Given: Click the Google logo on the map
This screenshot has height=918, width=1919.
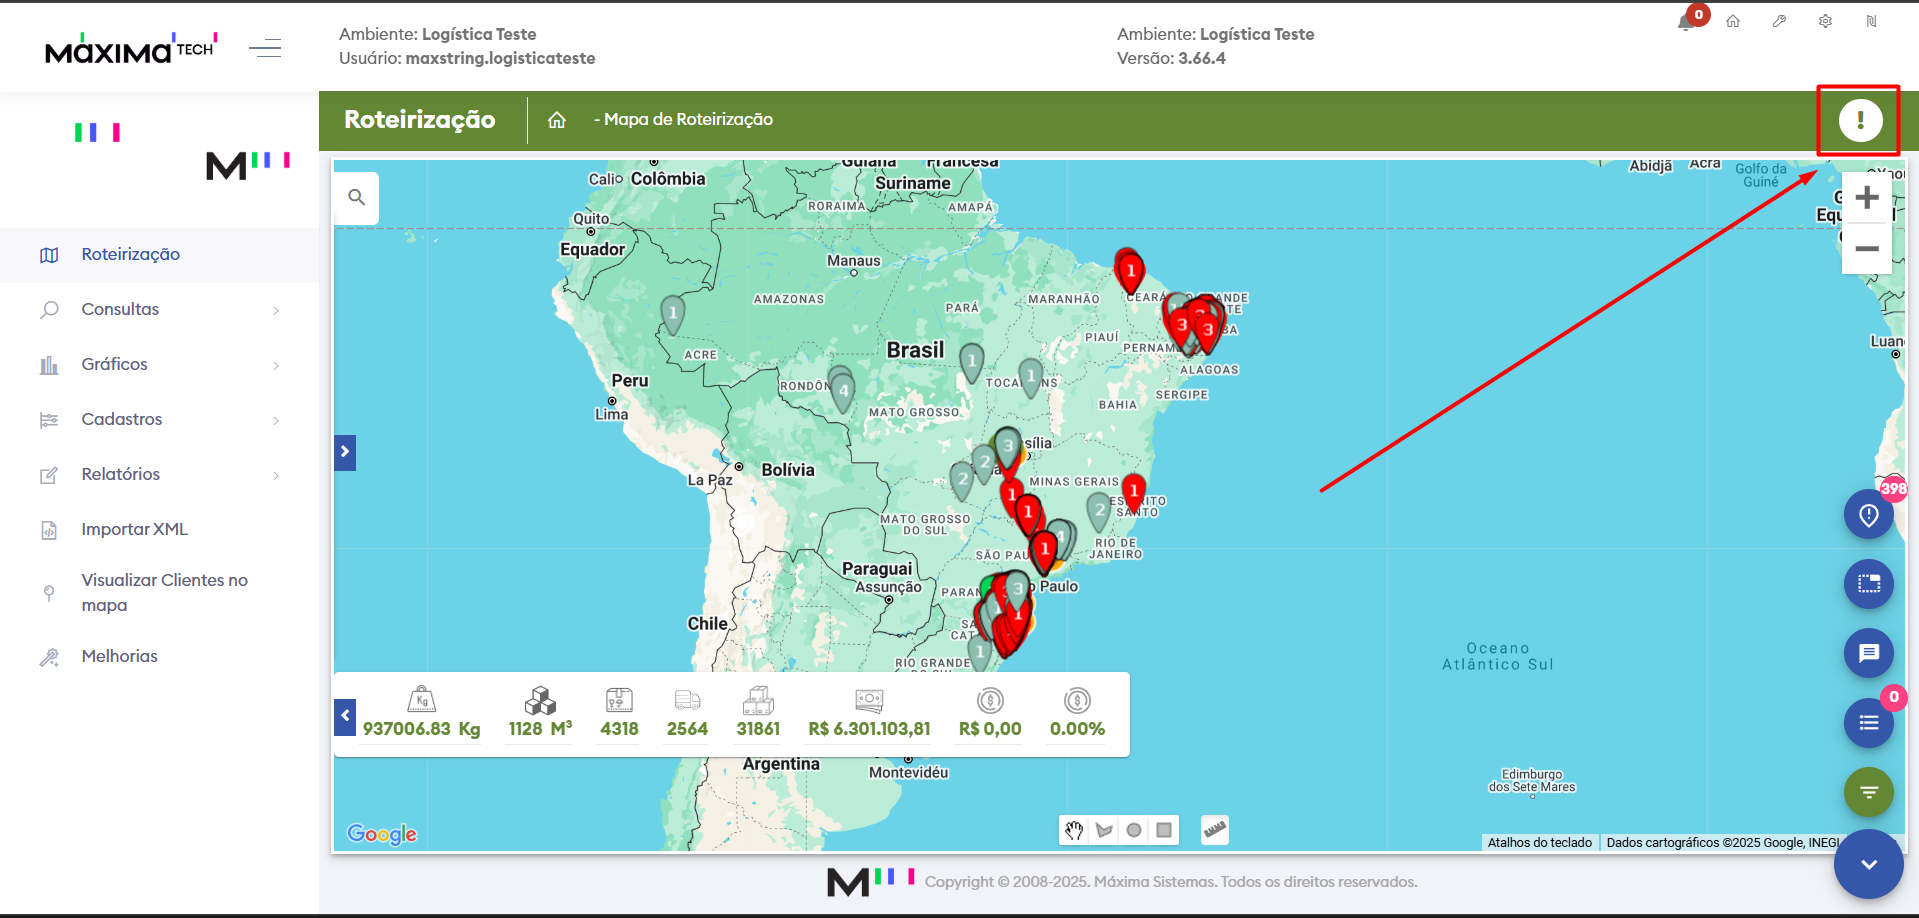Looking at the screenshot, I should [x=382, y=834].
